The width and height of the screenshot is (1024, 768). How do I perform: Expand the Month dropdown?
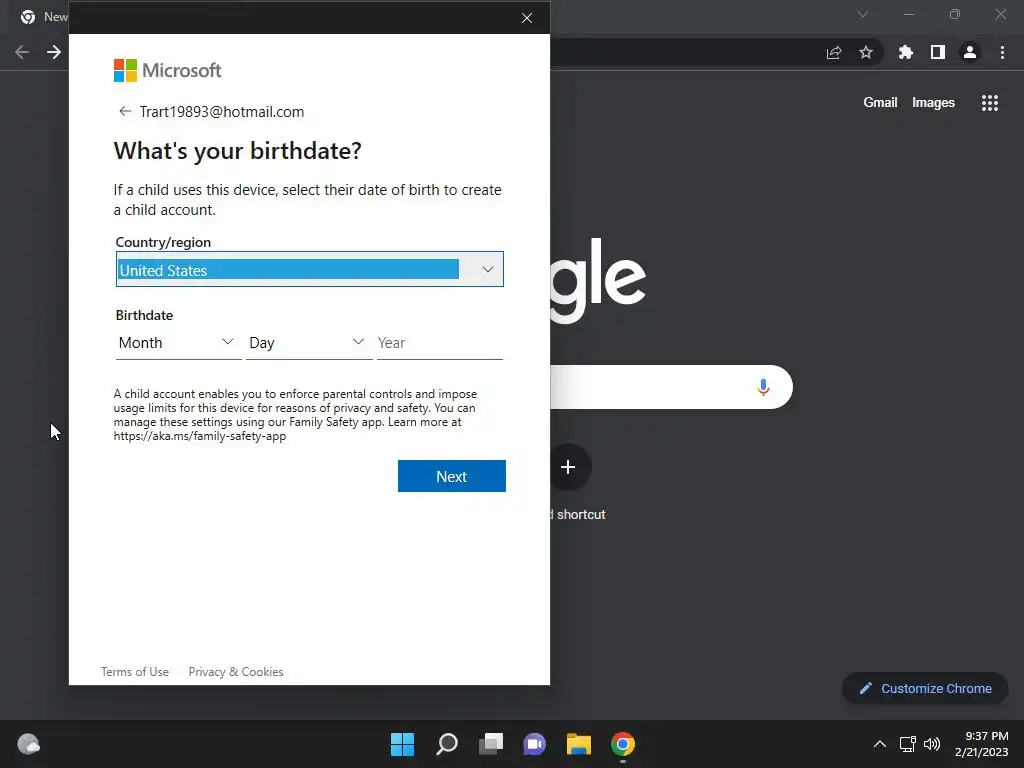point(178,343)
